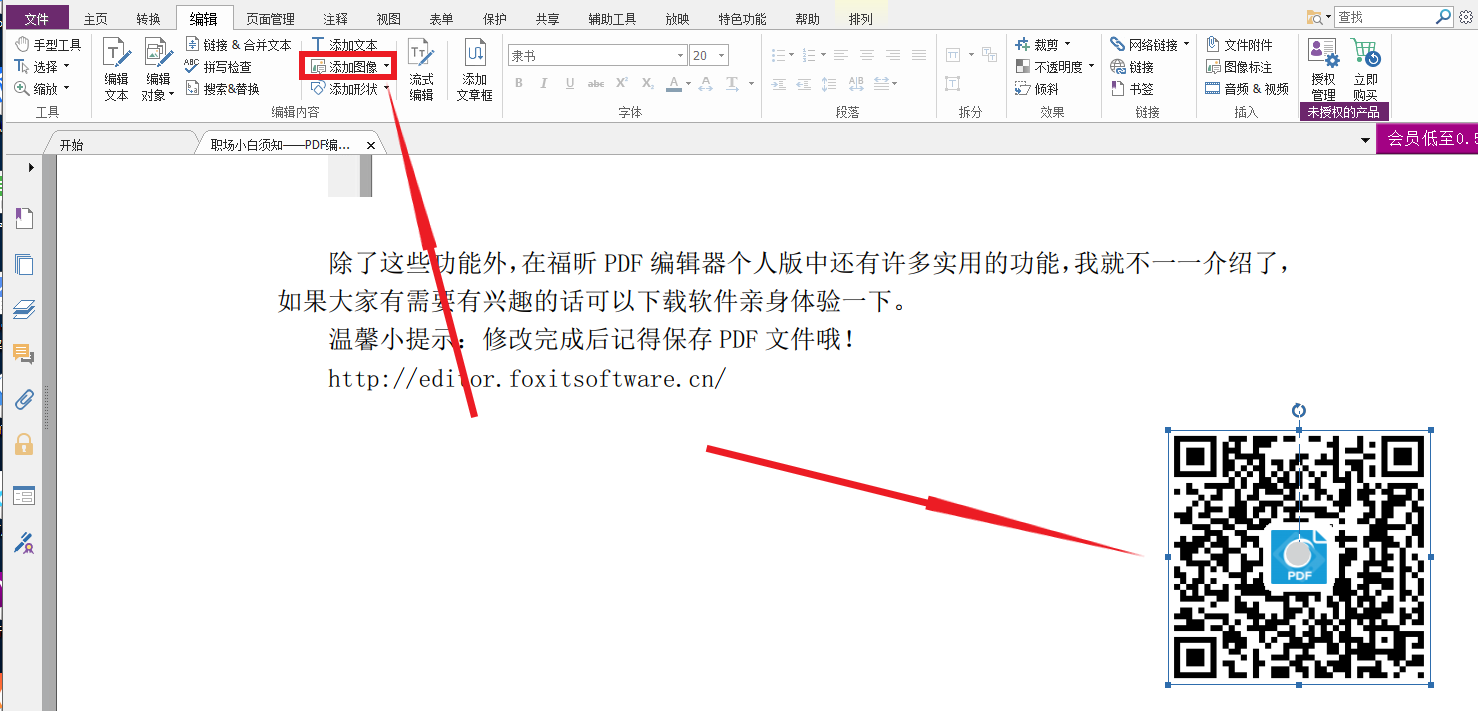This screenshot has width=1478, height=711.
Task: Click the 拼写检查 spell check icon
Action: pos(191,63)
